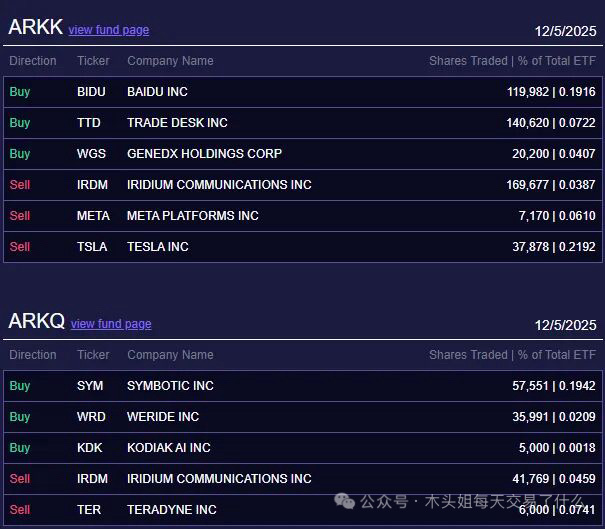Select IRIDIUM COMMUNICATIONS INC in ARKK table

[219, 185]
